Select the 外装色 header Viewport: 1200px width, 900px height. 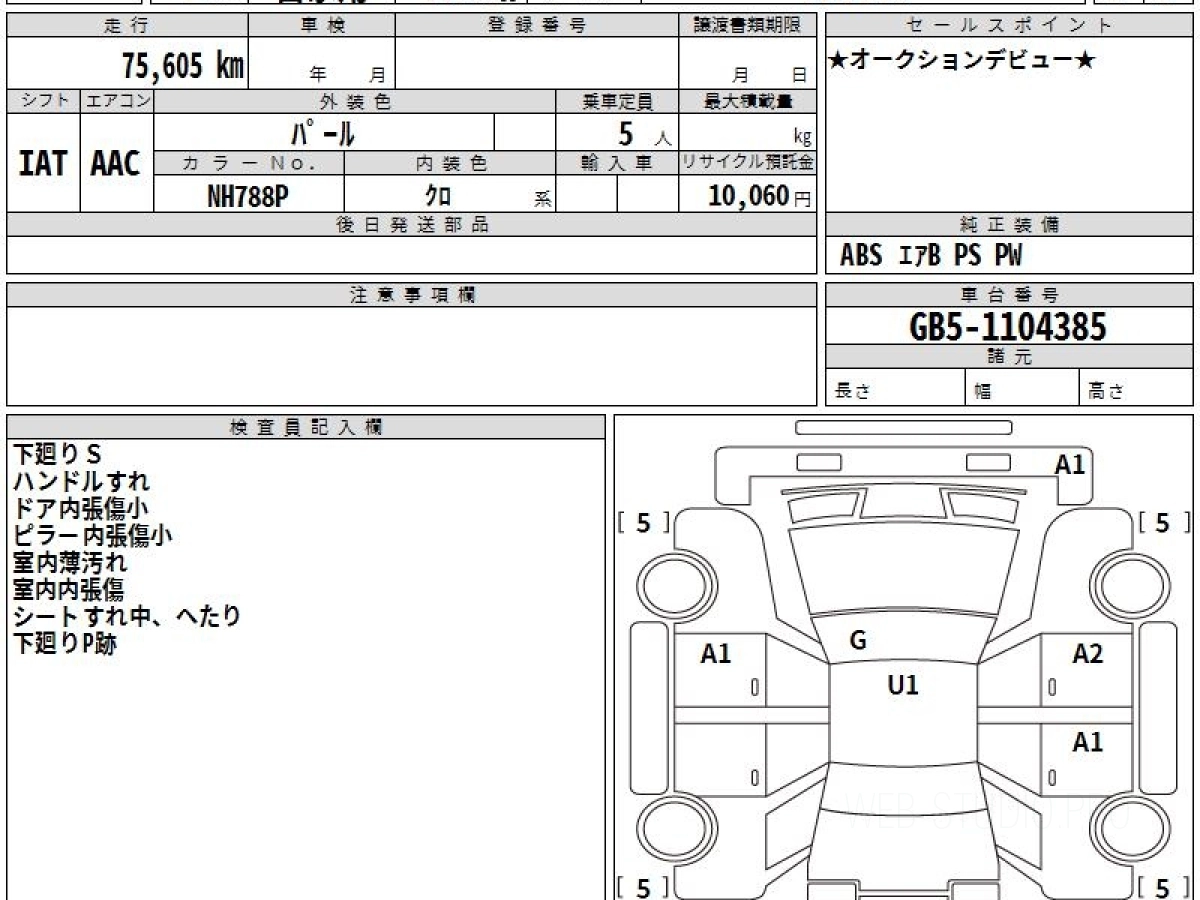coord(355,101)
